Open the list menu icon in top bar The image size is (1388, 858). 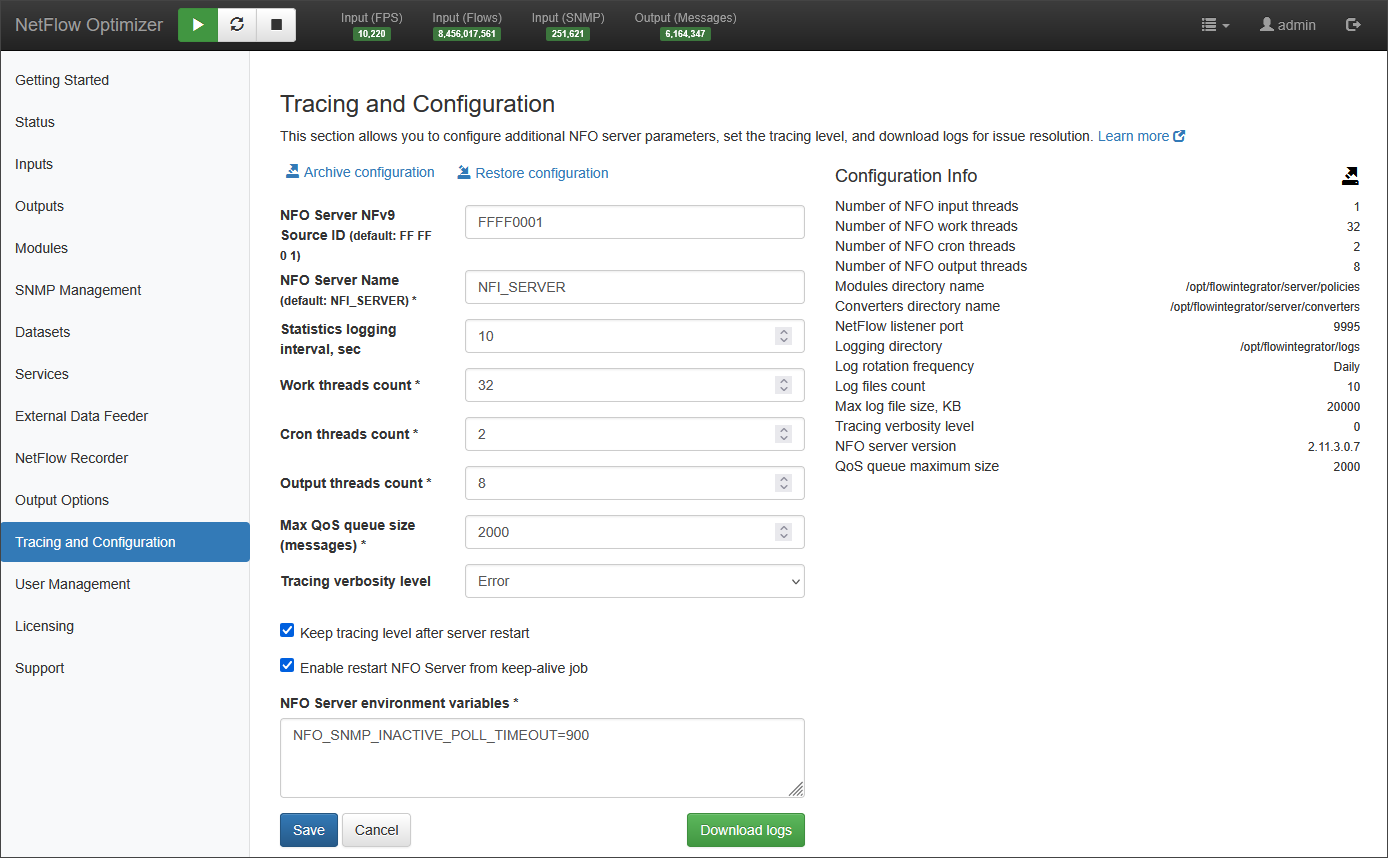1215,25
